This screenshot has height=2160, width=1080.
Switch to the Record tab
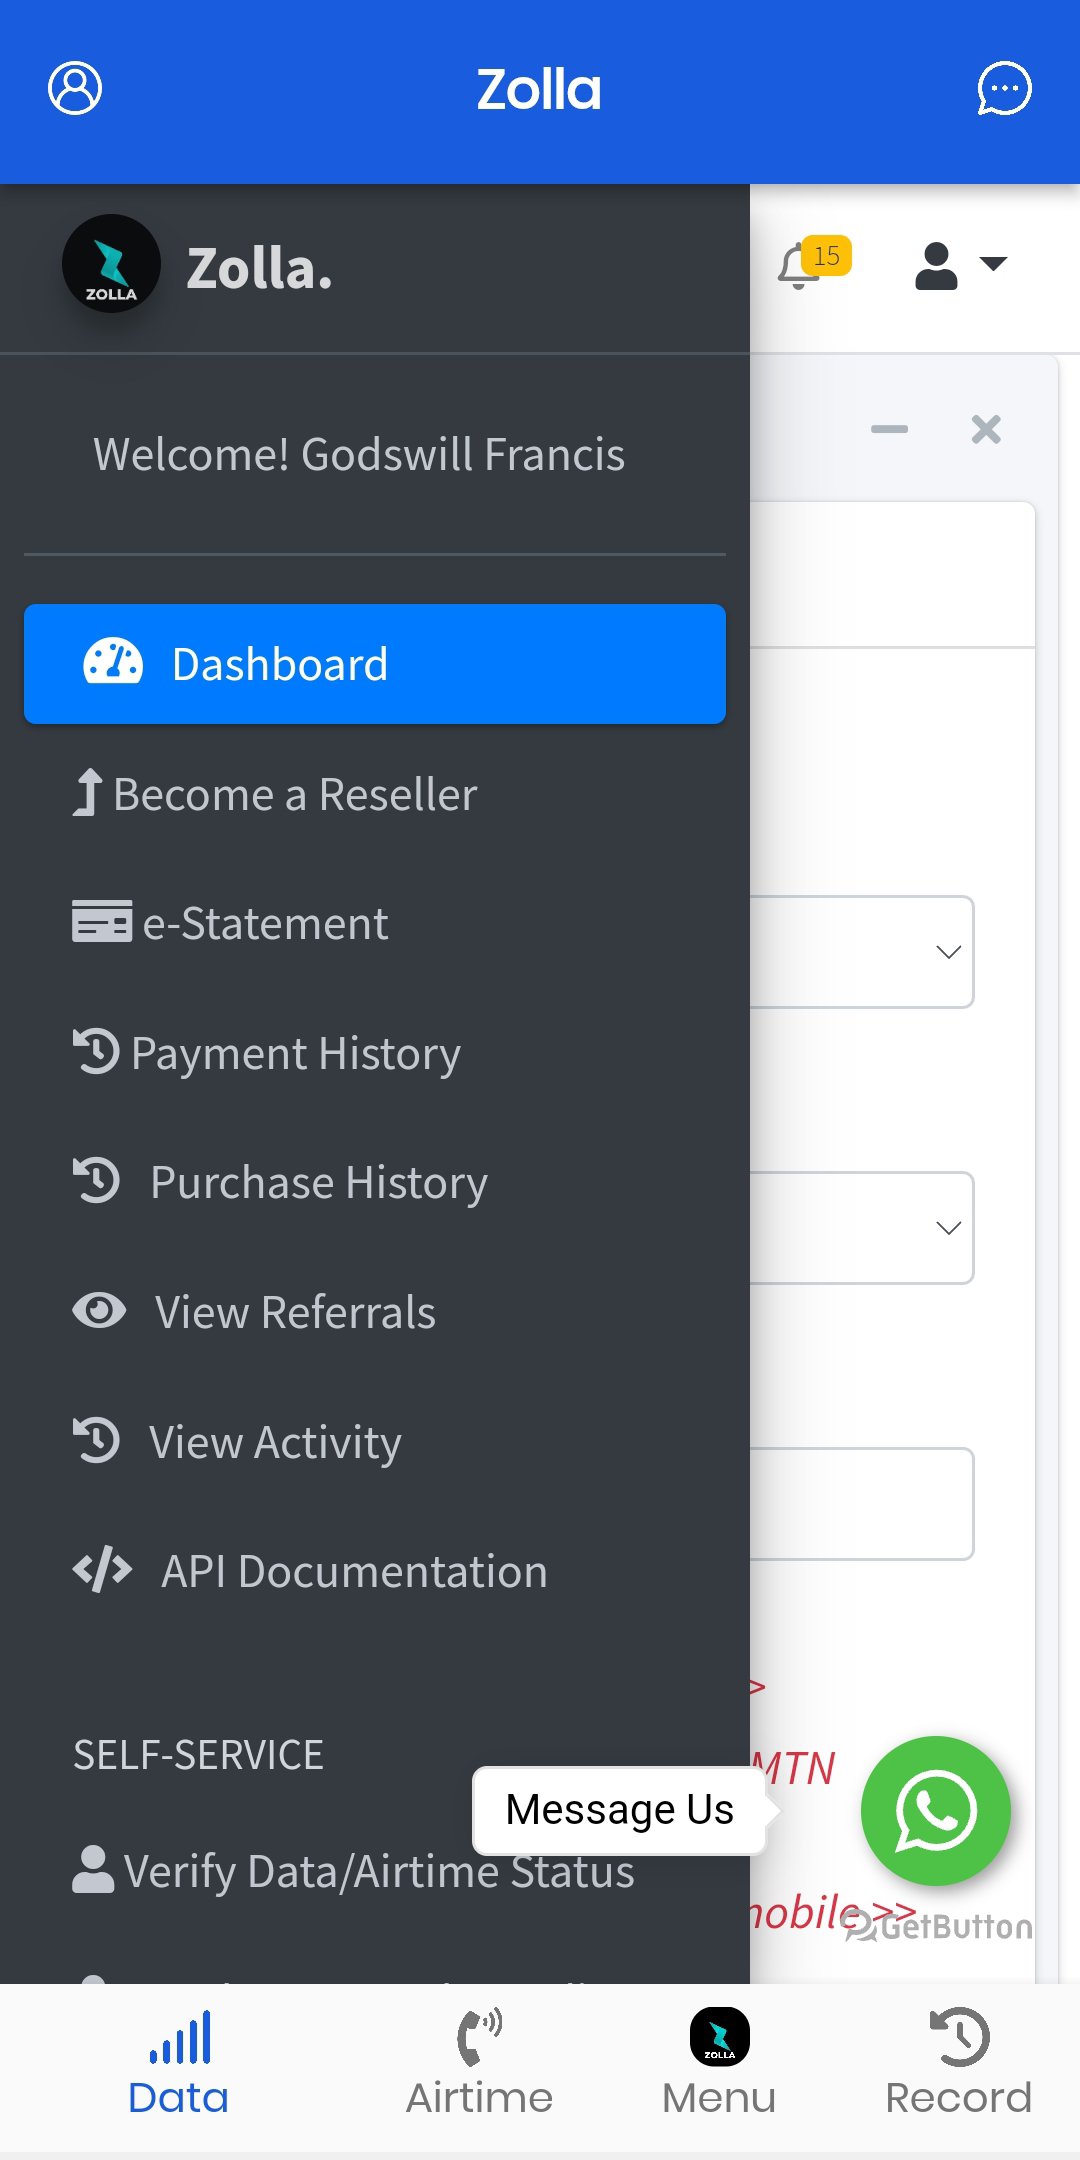(x=958, y=2064)
